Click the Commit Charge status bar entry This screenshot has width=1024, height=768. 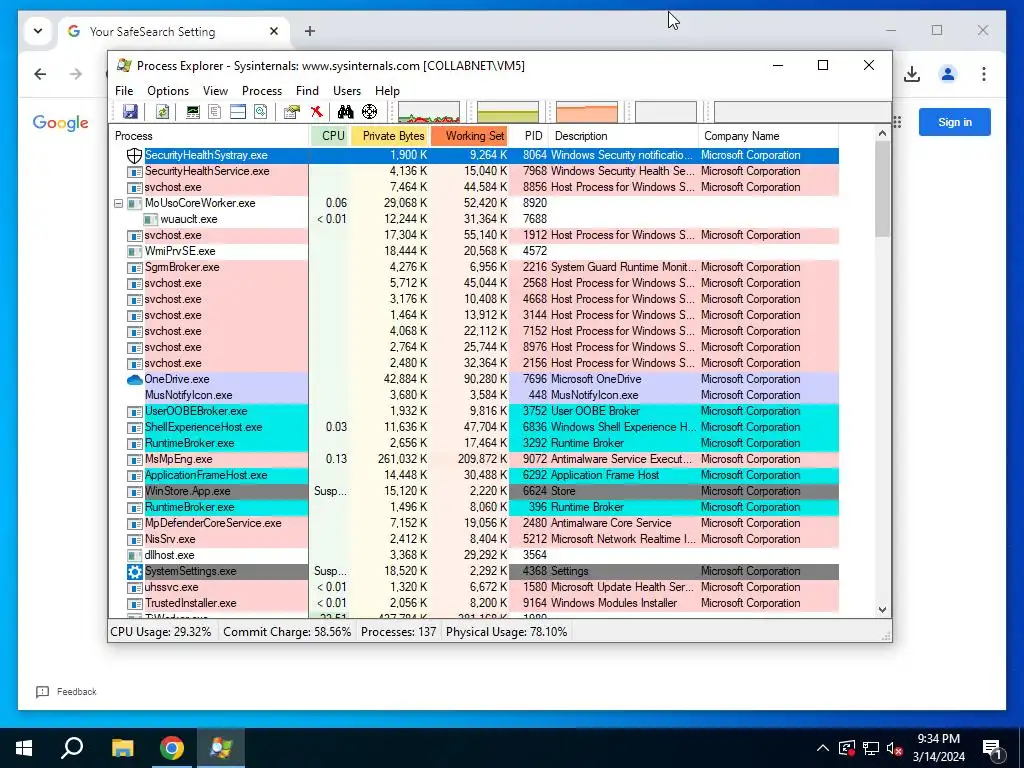(287, 632)
